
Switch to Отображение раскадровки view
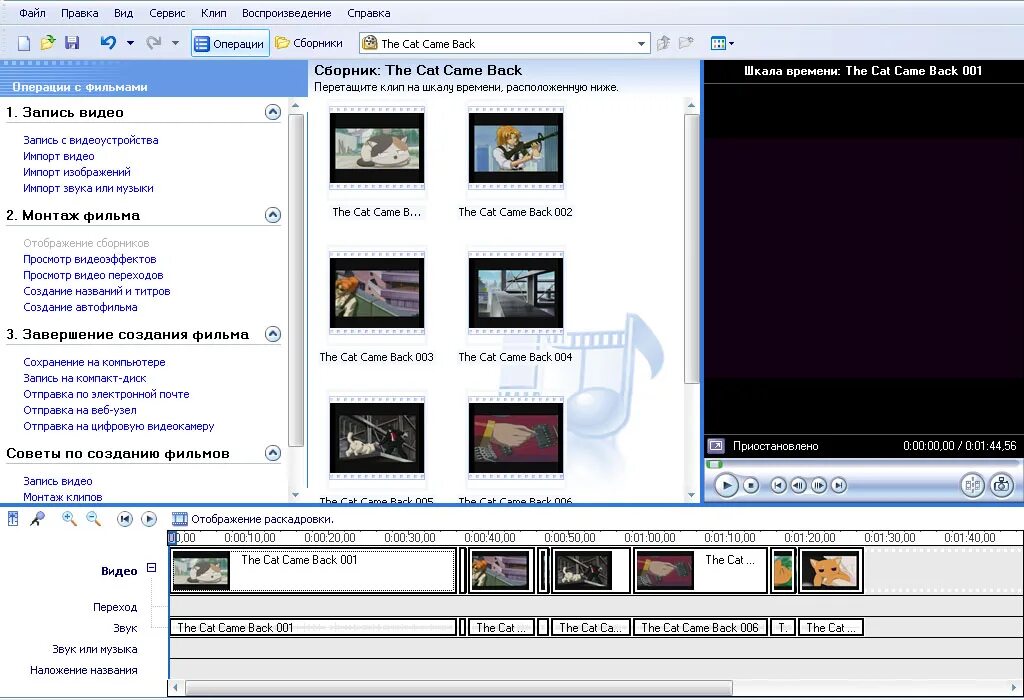point(253,519)
